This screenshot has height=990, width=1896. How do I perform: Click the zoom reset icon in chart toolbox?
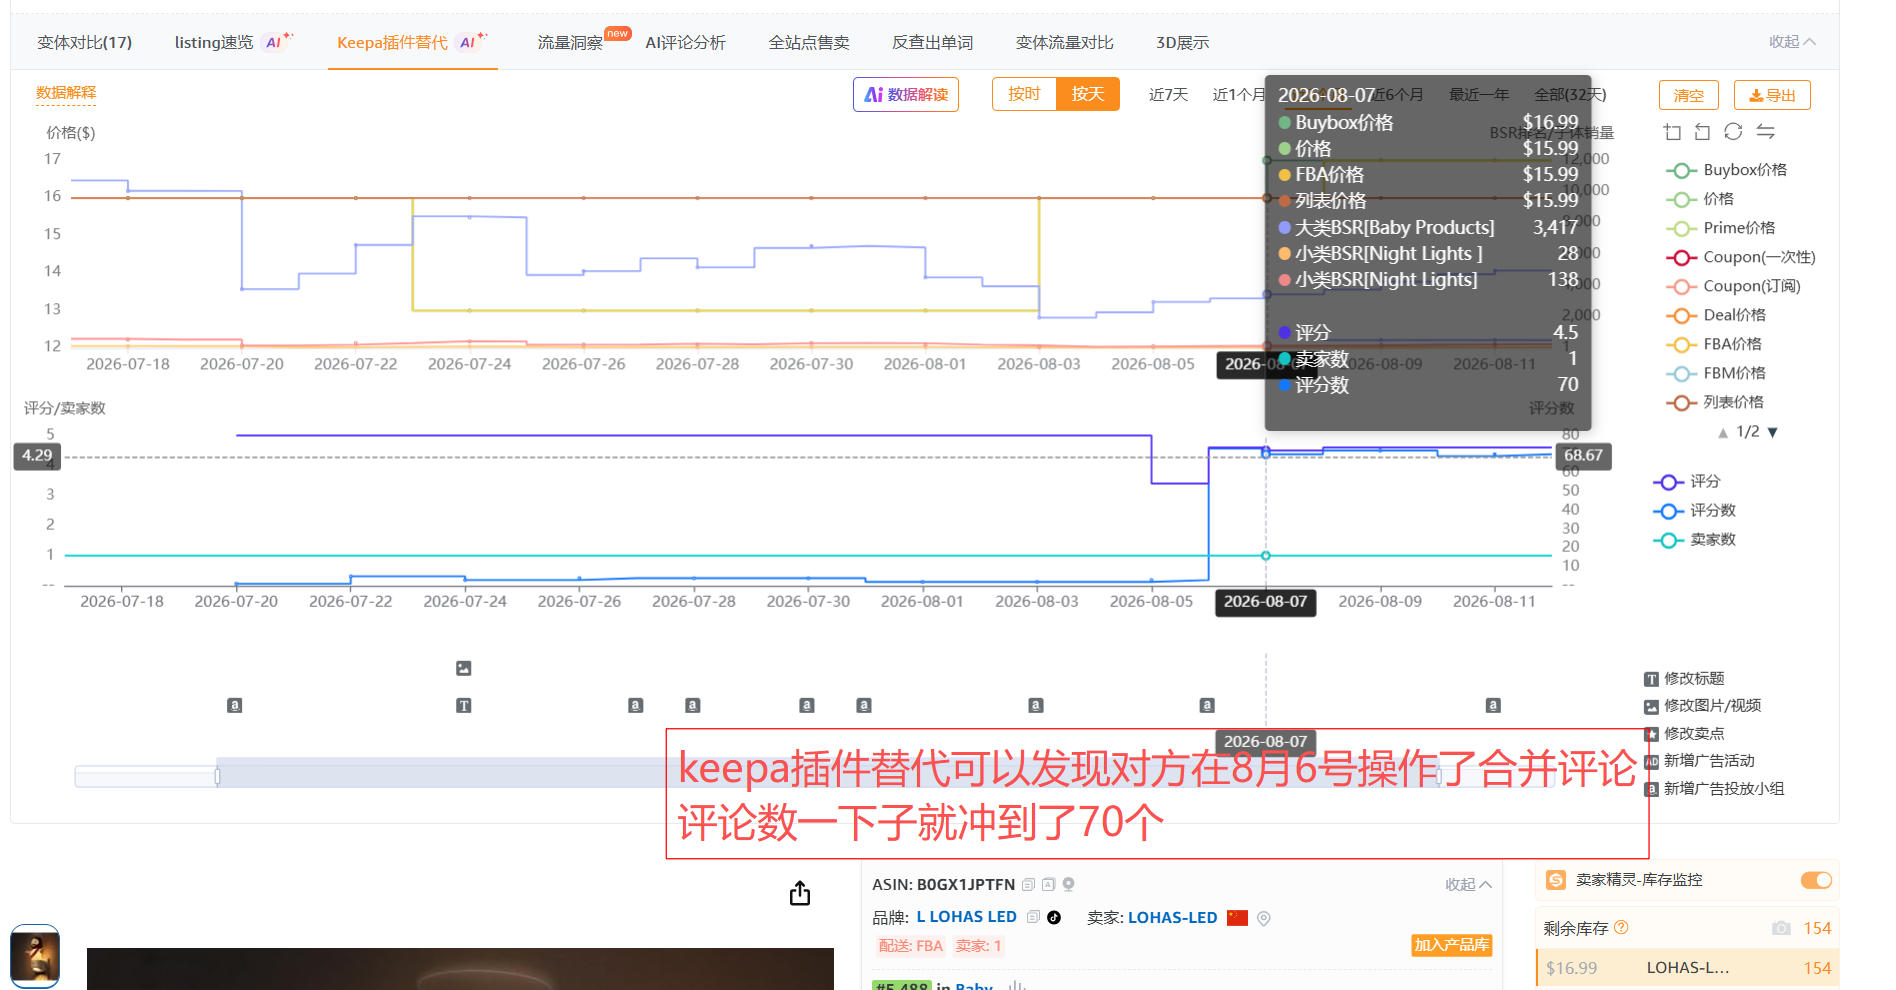[1702, 132]
